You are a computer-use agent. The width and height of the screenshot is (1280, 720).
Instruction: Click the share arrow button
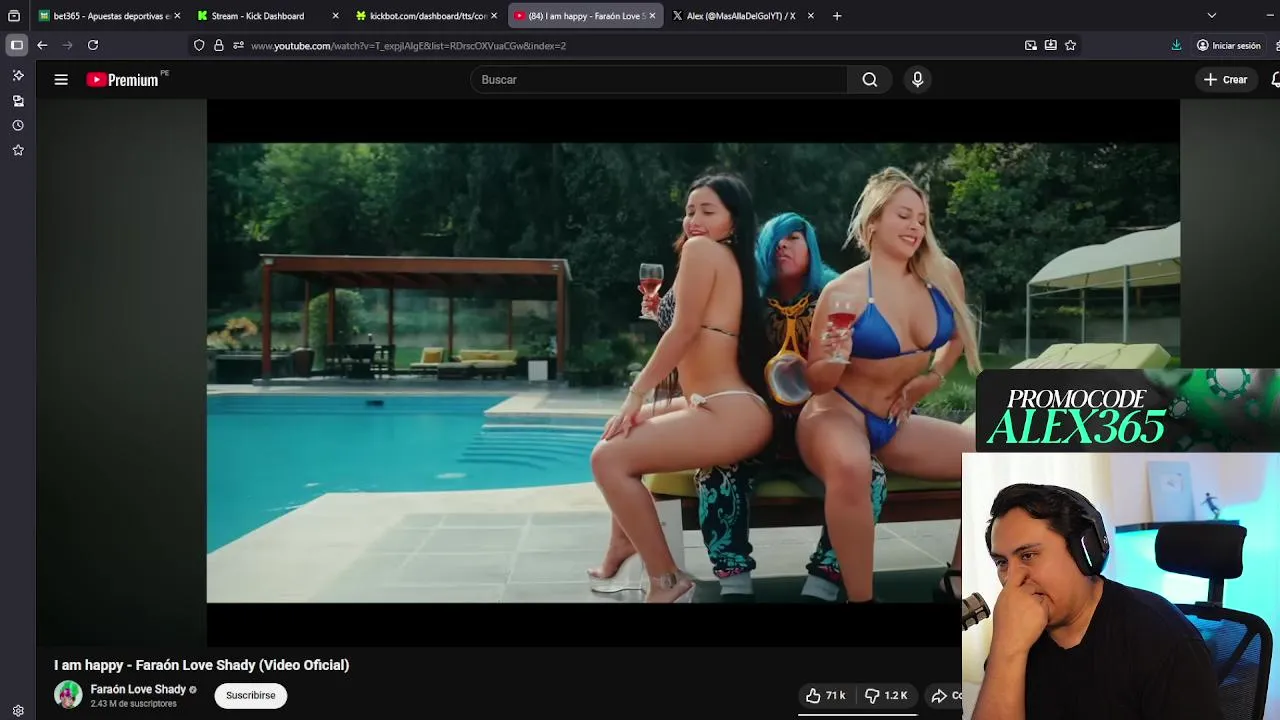click(943, 695)
